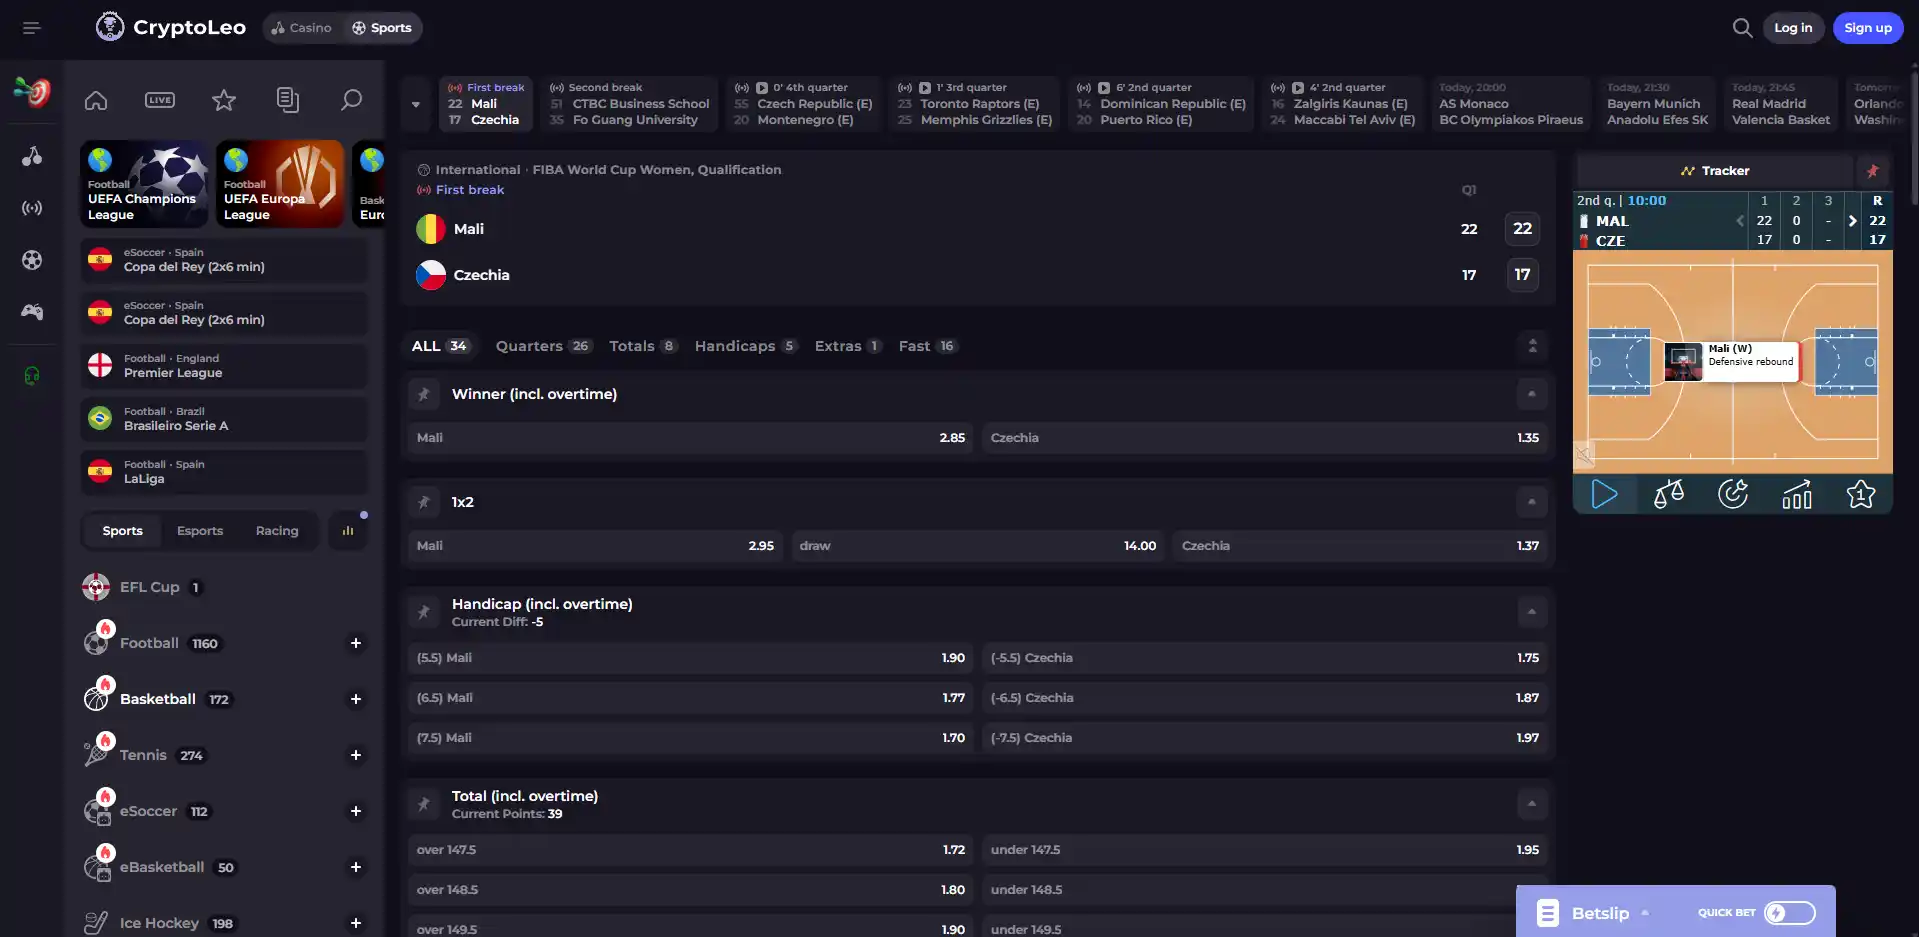
Task: Toggle the Quick Bet switch
Action: (x=1789, y=913)
